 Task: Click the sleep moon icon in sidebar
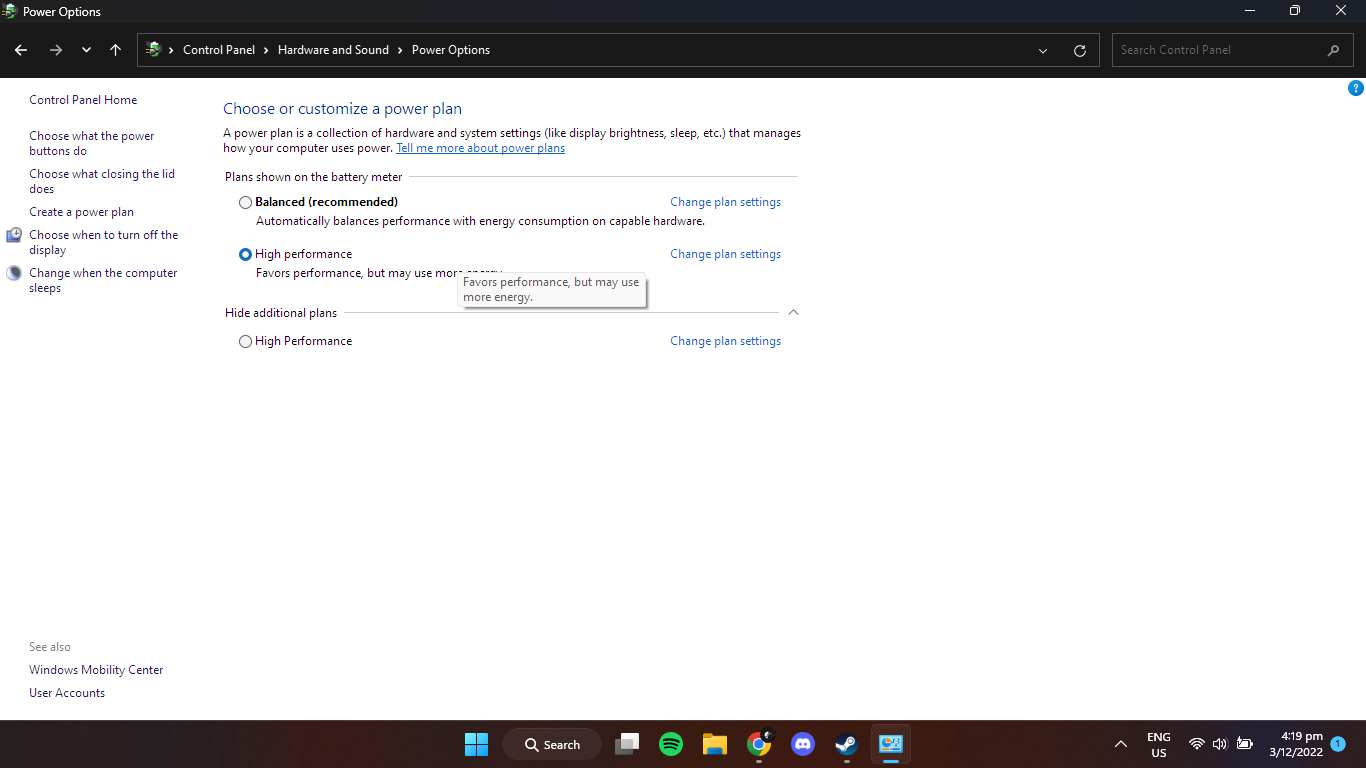(x=14, y=273)
